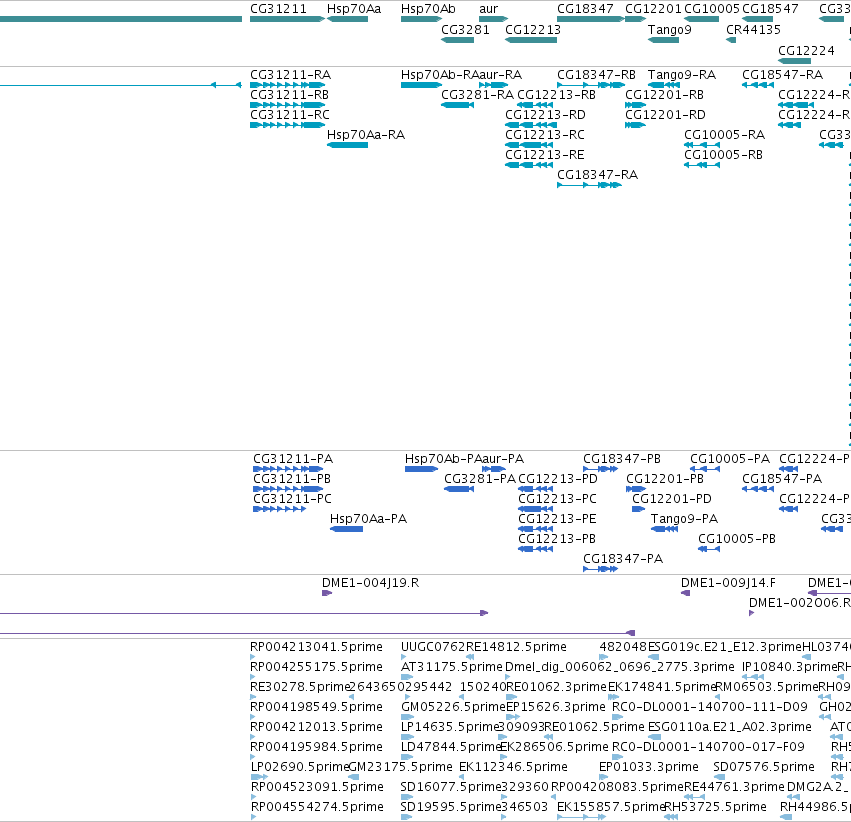
Task: Click the CG12201-RB label
Action: point(664,95)
